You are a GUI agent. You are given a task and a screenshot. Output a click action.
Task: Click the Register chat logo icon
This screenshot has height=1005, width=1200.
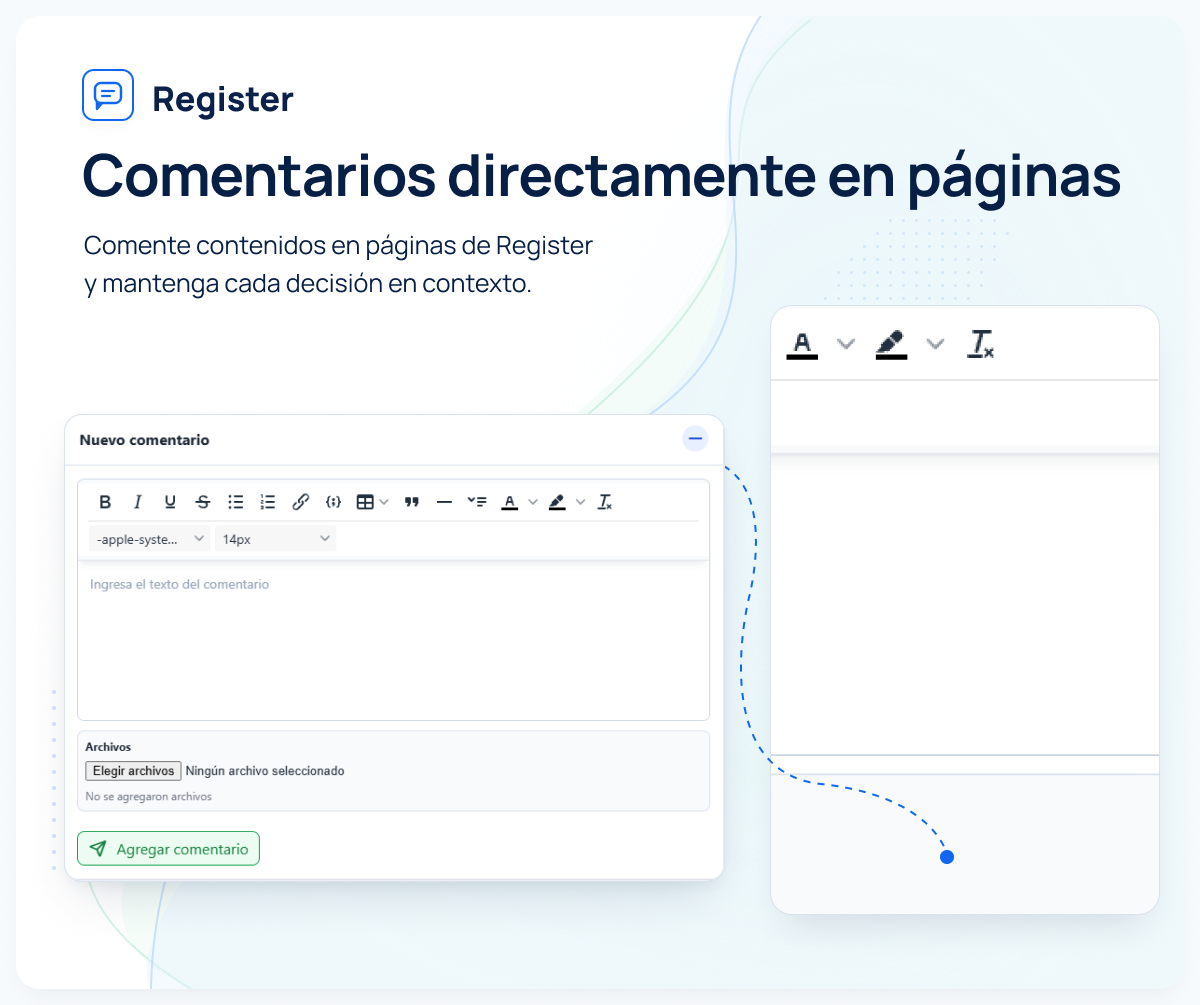coord(108,95)
